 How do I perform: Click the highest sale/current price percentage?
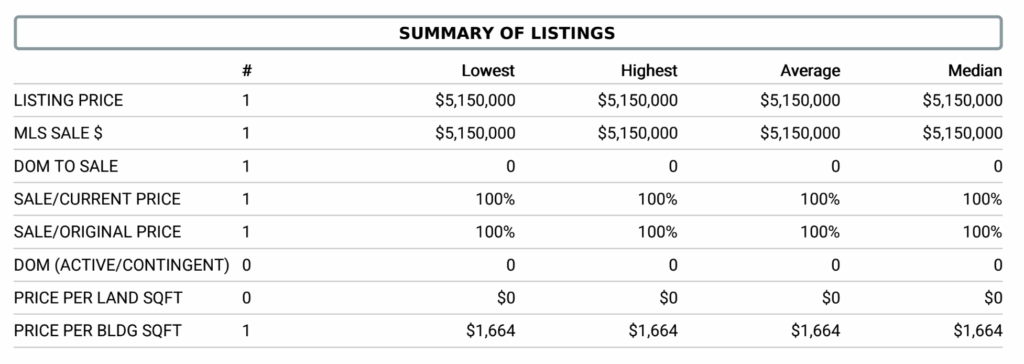tap(658, 199)
